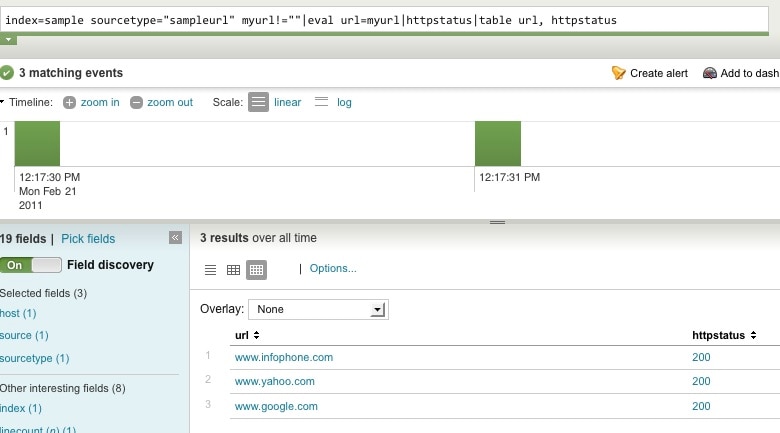The width and height of the screenshot is (780, 433).
Task: Click the www.yahoo.com result link
Action: pos(274,381)
